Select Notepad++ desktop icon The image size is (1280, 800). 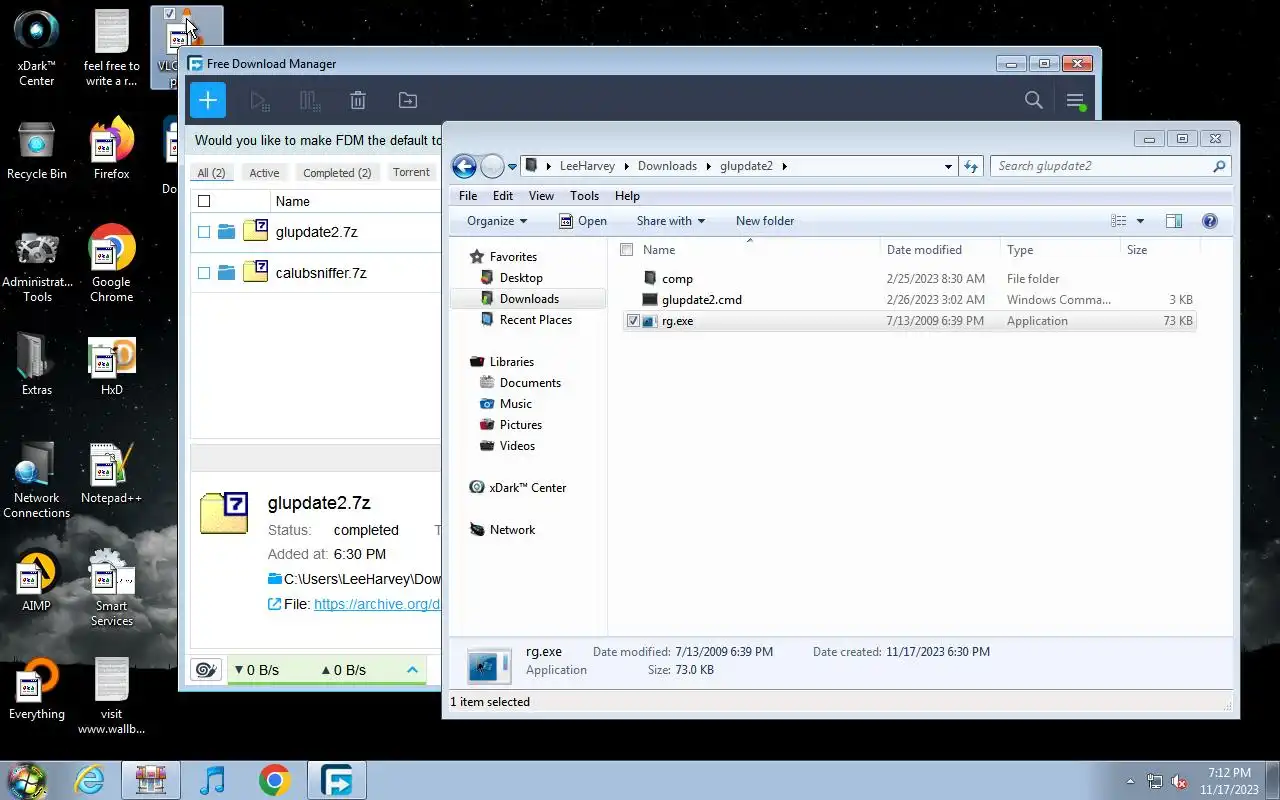pos(112,475)
